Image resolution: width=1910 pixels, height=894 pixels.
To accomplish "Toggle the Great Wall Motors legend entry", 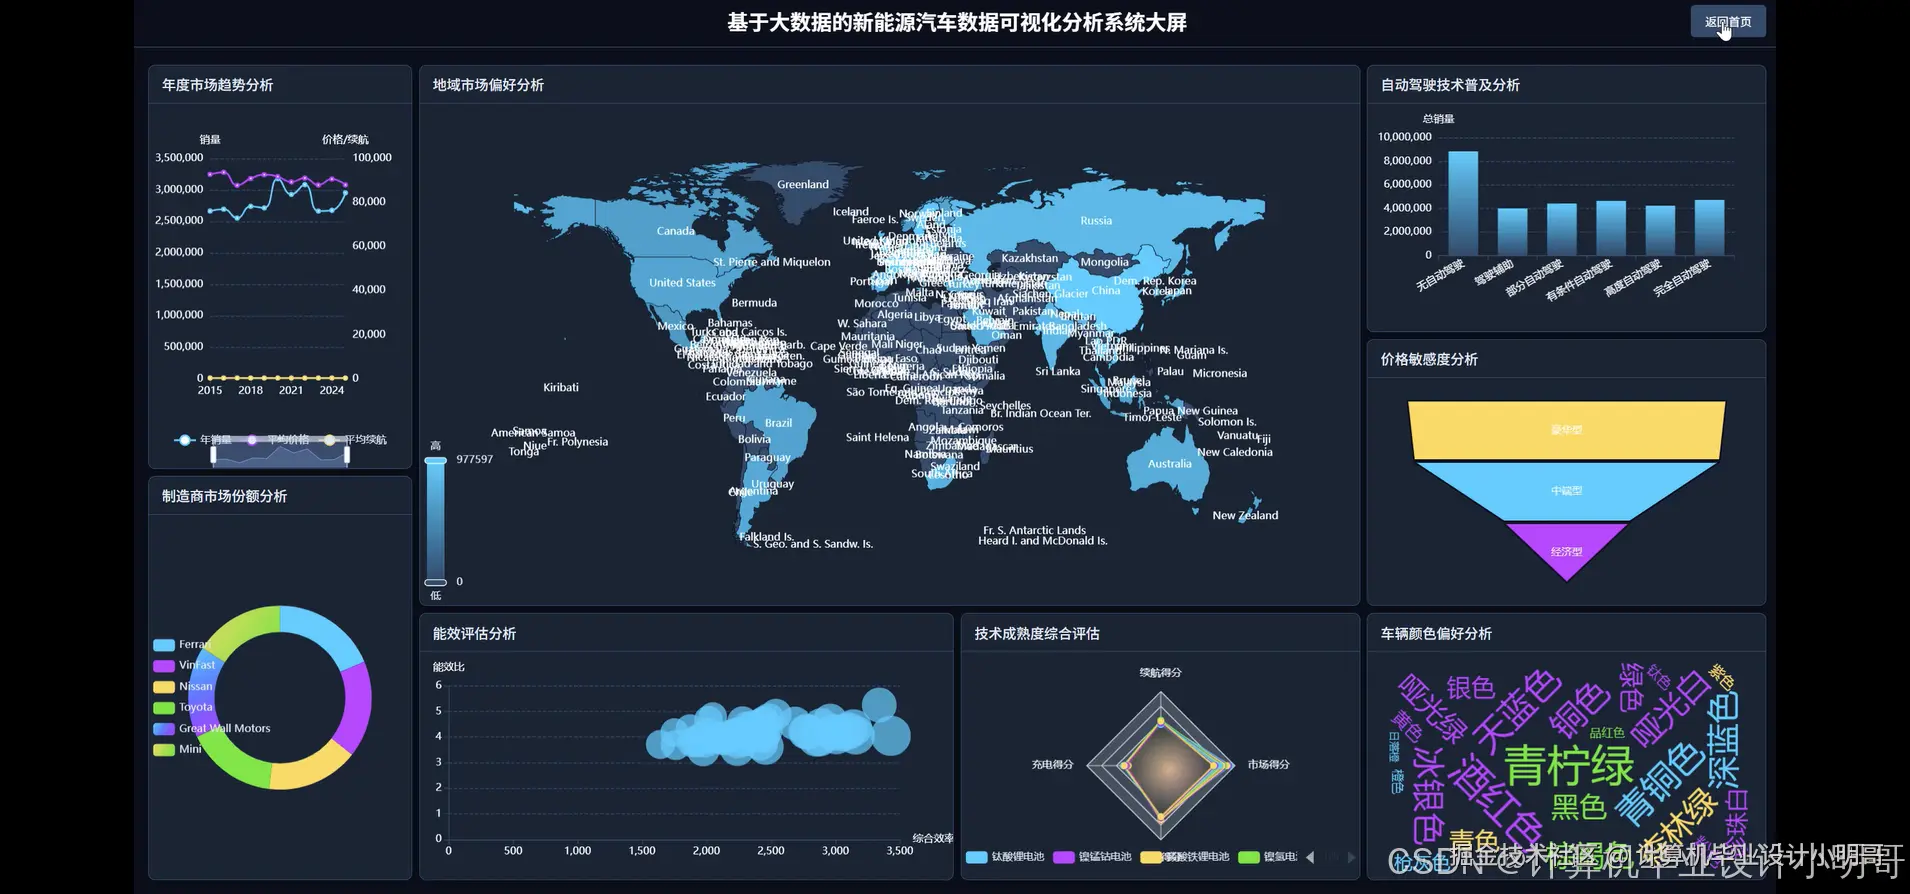I will point(212,728).
